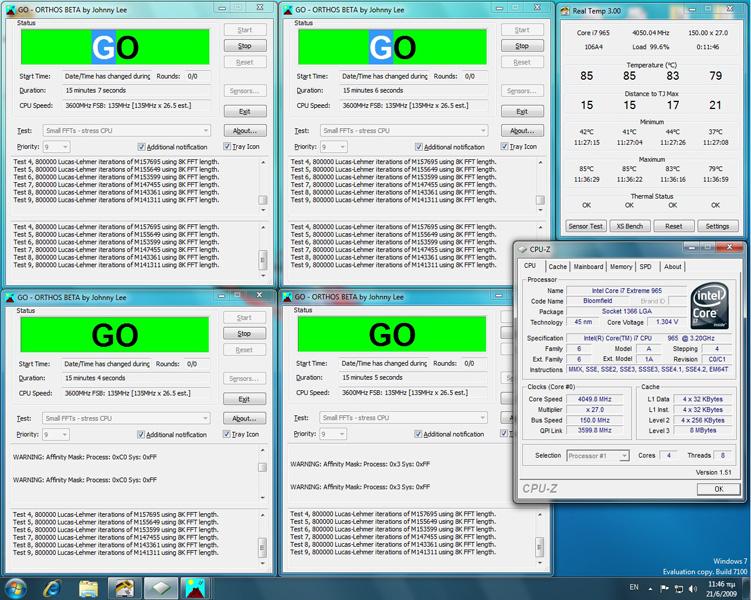Click About... in the 15 minutes 6 seconds ORTHOS window
The height and width of the screenshot is (600, 751).
(x=522, y=131)
